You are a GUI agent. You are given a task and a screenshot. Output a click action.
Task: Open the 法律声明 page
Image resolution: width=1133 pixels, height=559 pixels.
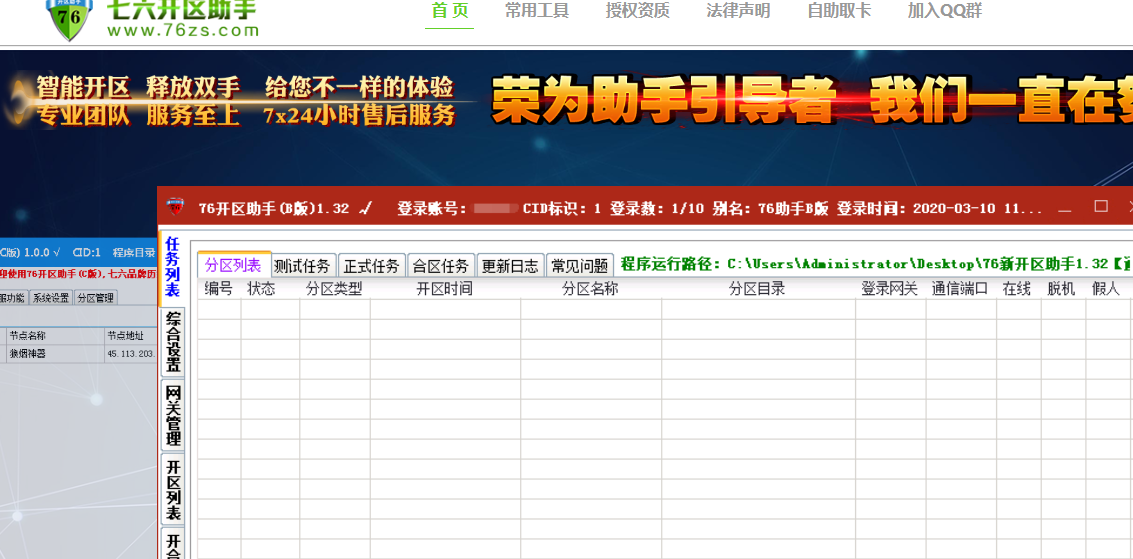click(x=738, y=11)
